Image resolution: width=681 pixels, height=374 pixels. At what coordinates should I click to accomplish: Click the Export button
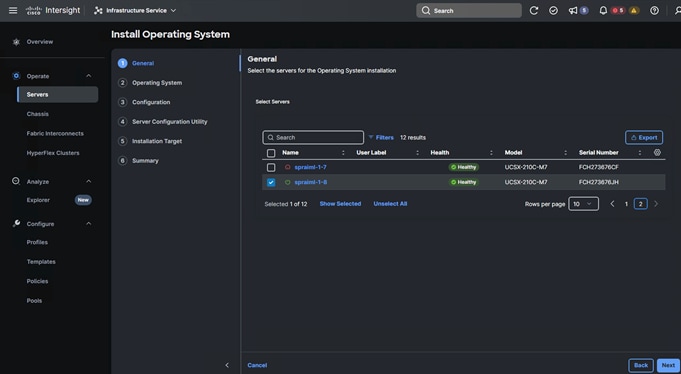point(644,137)
